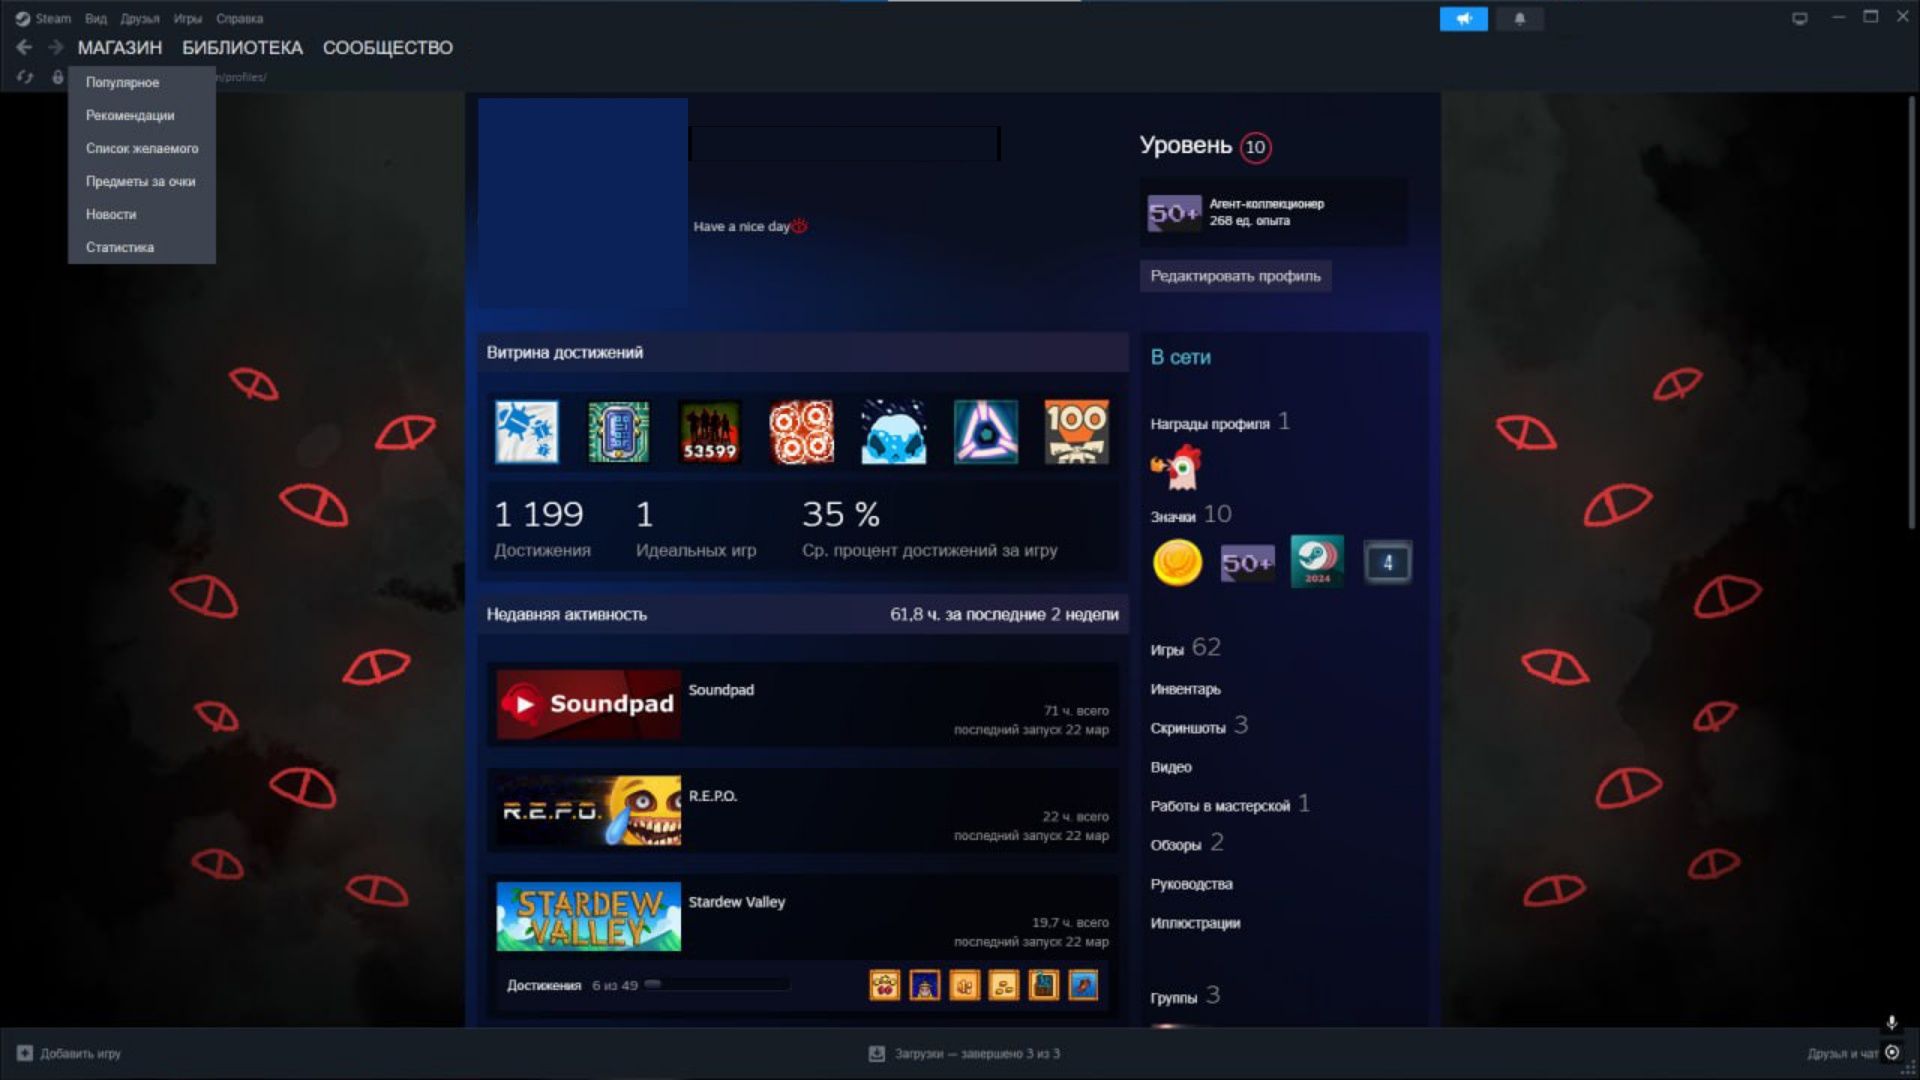Screen dimensions: 1920x1080
Task: Select Список желаемого in dropdown
Action: 142,148
